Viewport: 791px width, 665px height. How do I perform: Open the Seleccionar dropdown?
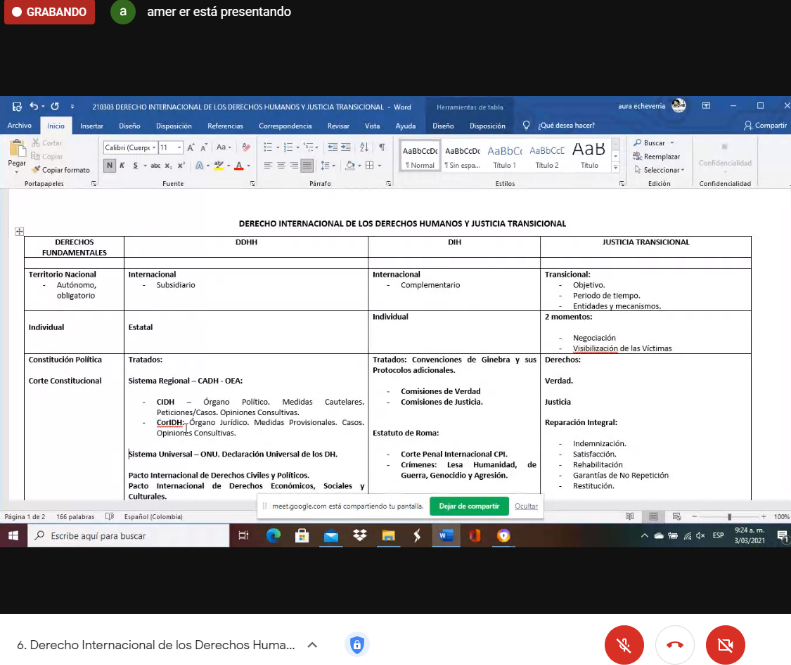tap(659, 170)
